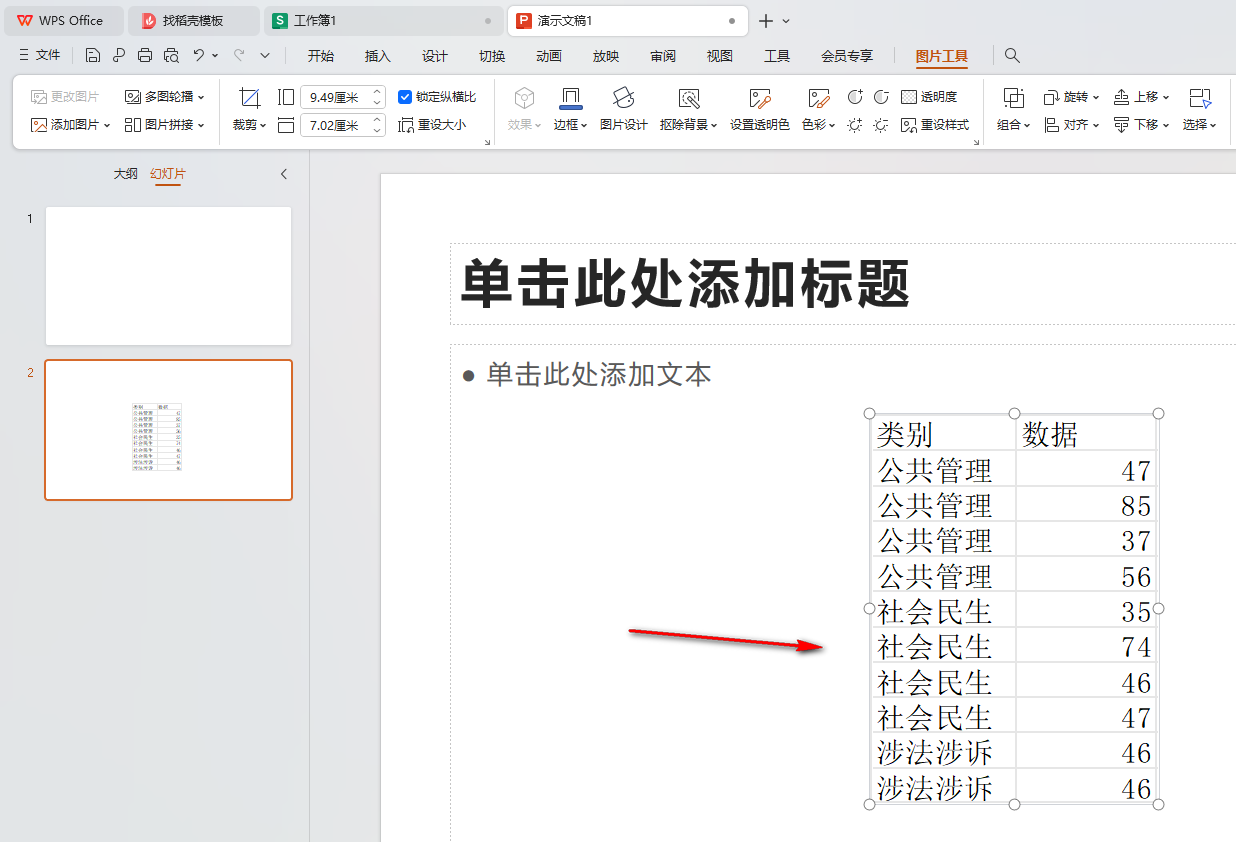Screen dimensions: 1236x842
Task: Switch to the 动画 ribbon tab
Action: click(549, 56)
